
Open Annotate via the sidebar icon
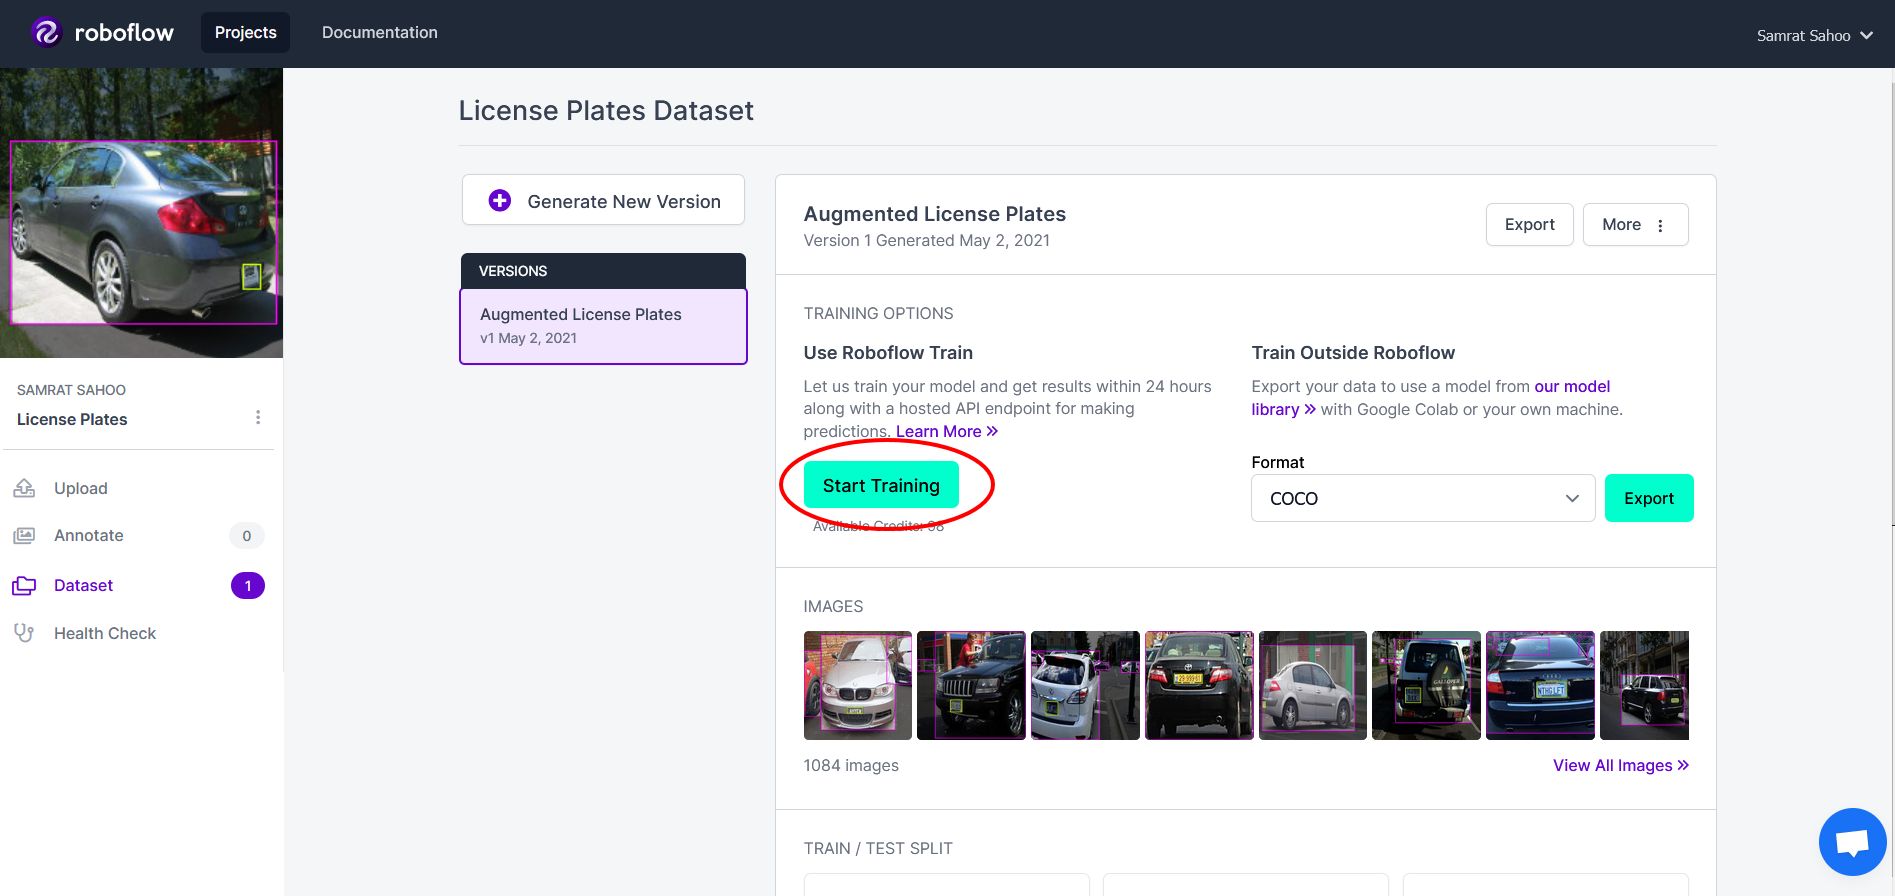coord(24,536)
